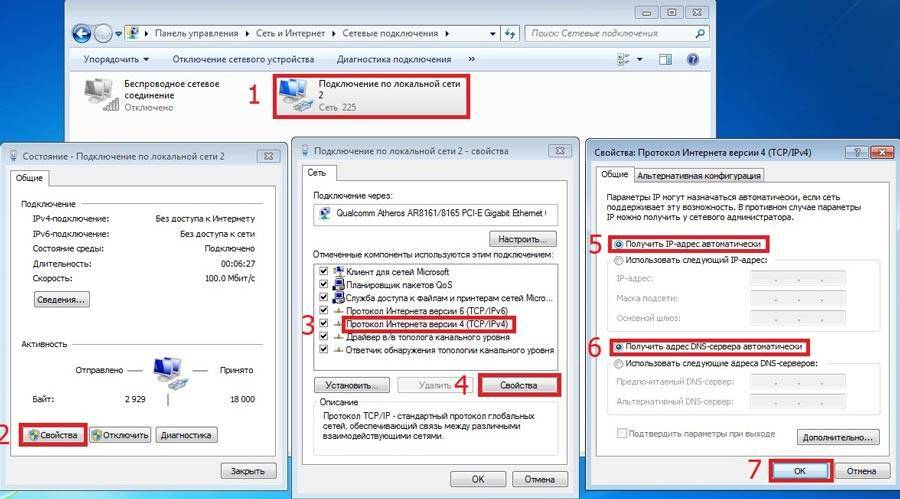Select Получить адрес DNS-сервера автоматически radio
The height and width of the screenshot is (499, 900).
618,347
